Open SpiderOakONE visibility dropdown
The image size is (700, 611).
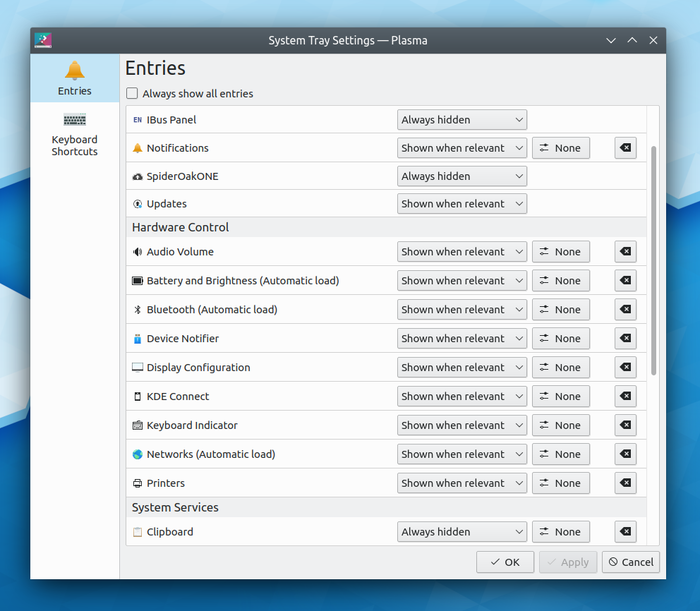coord(461,176)
